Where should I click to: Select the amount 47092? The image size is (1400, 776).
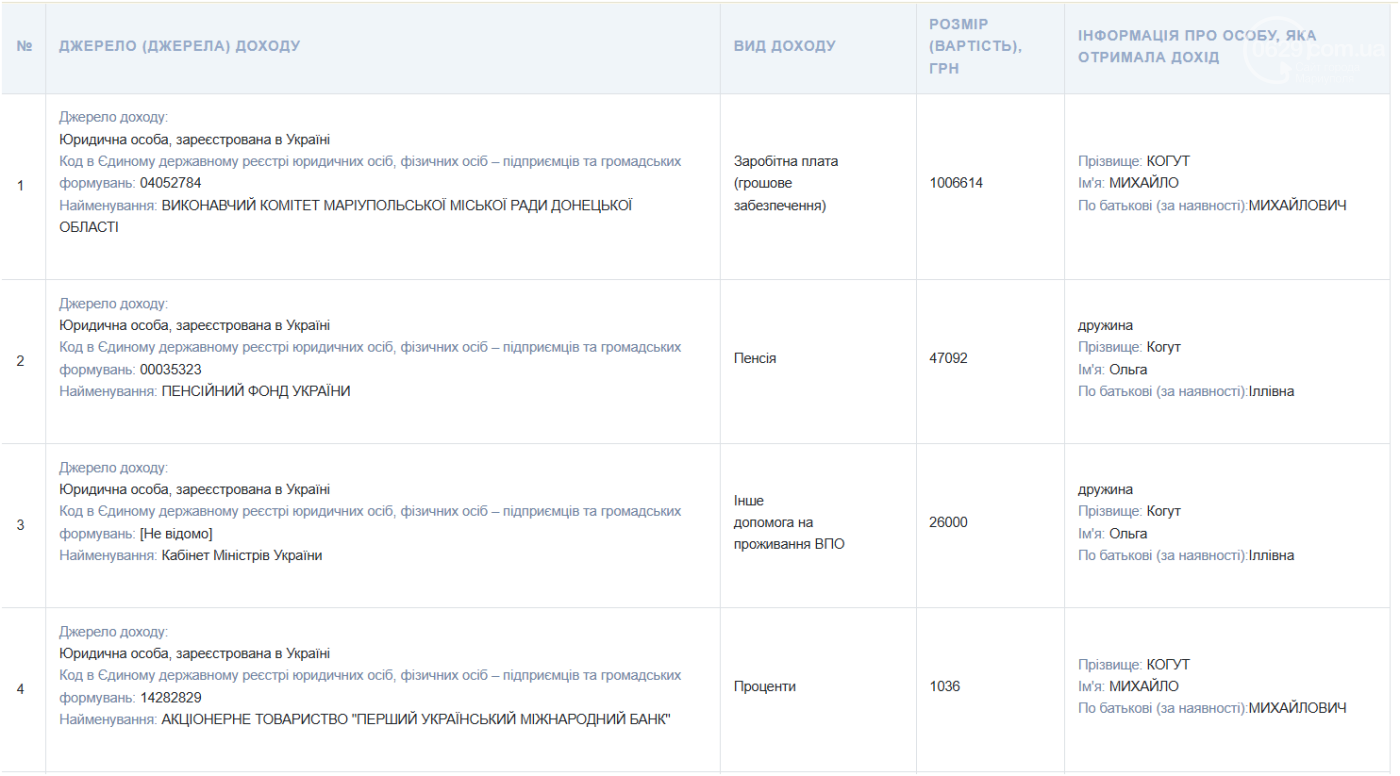948,358
